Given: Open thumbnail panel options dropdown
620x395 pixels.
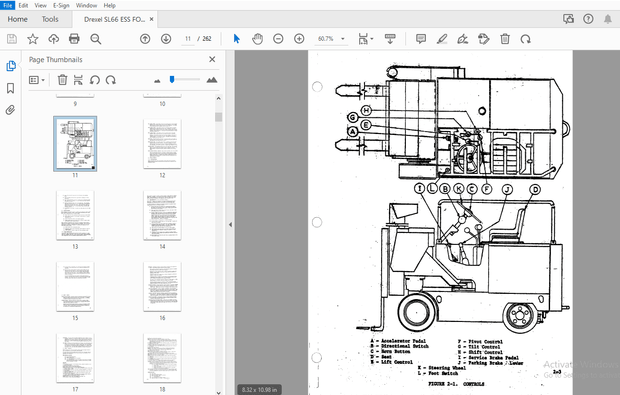Looking at the screenshot, I should pos(37,80).
